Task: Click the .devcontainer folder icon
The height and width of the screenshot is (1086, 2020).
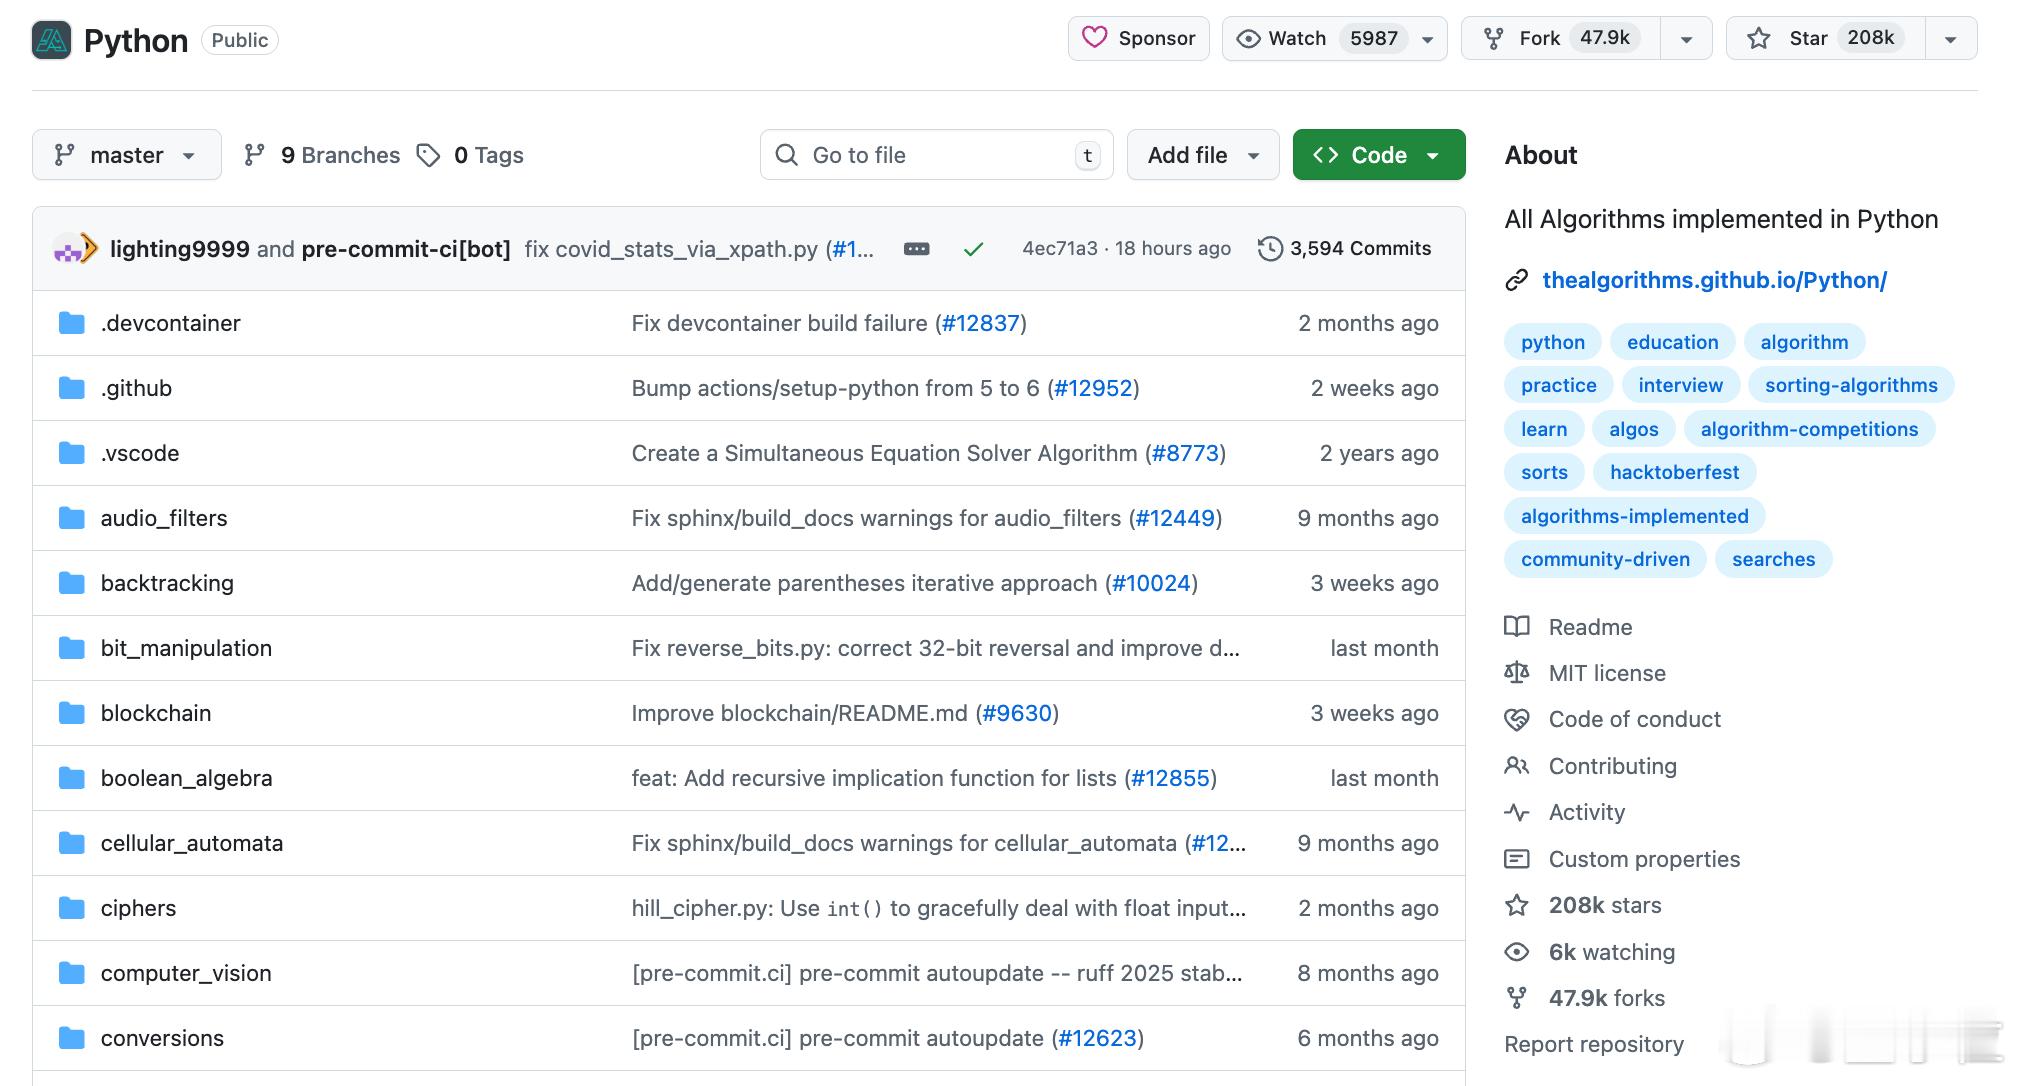Action: tap(72, 323)
